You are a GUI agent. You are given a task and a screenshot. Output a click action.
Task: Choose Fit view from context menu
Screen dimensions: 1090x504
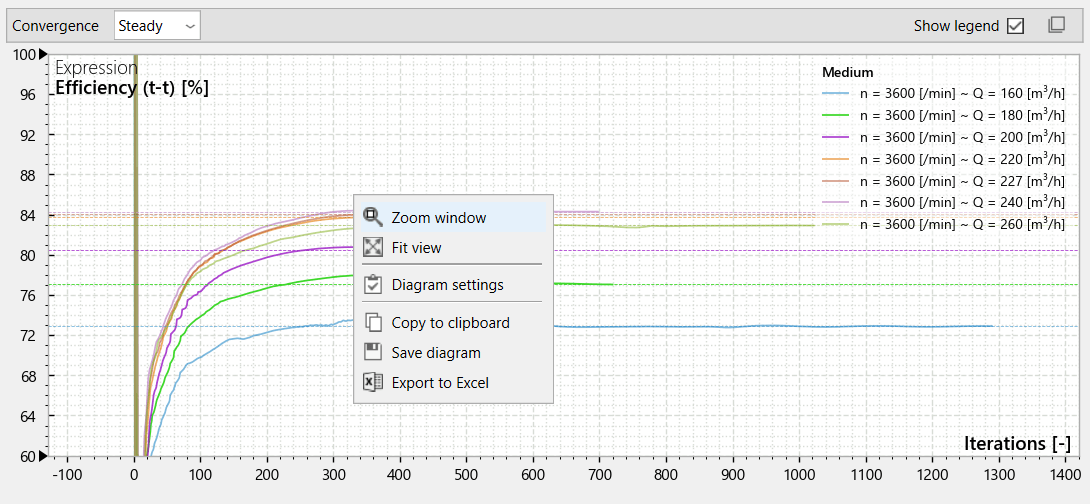(x=453, y=247)
